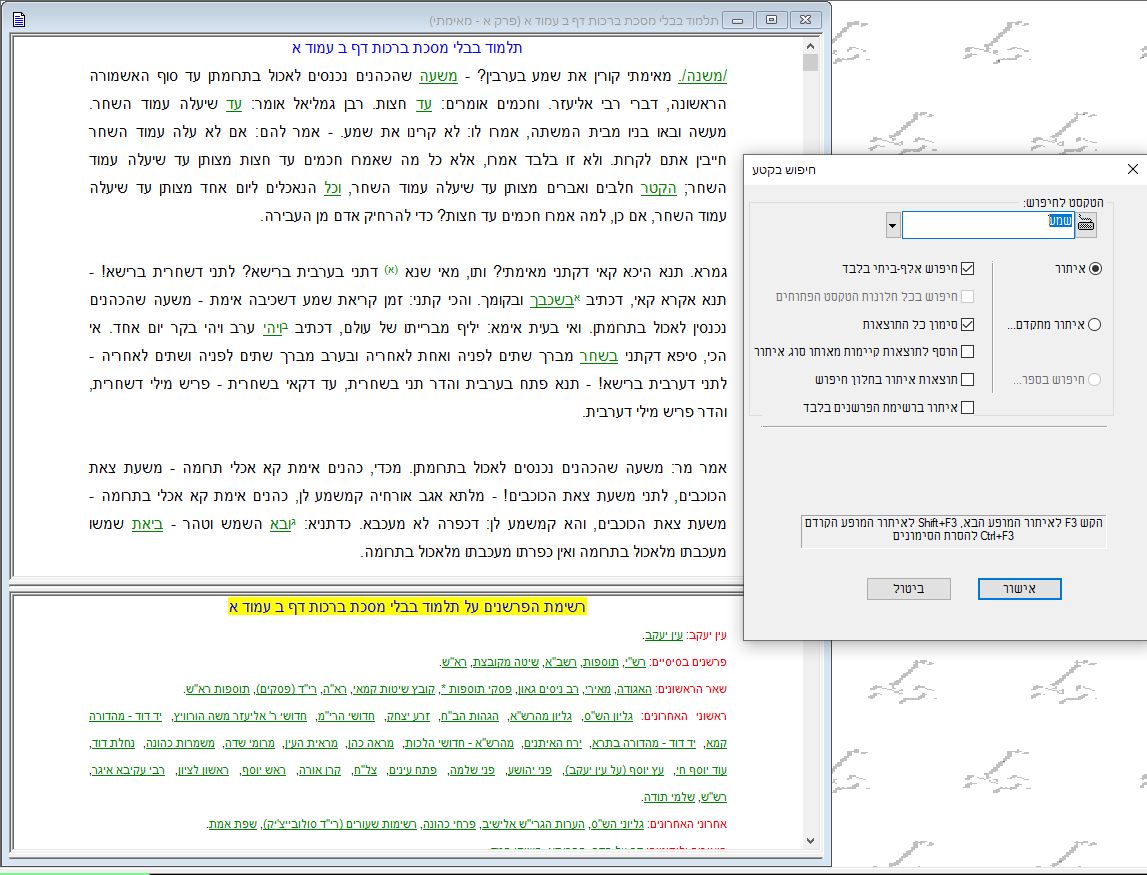Open the green בשחר link in the Gemara
Viewport: 1147px width, 875px height.
coord(598,356)
